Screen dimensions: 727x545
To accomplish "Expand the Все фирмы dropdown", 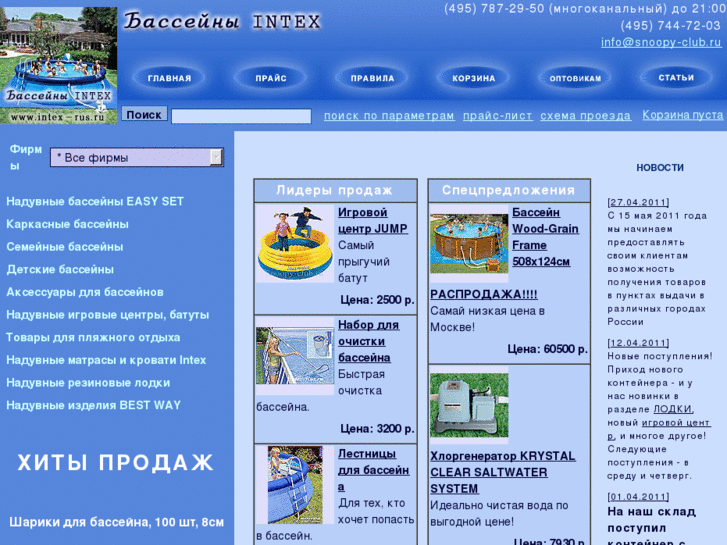I will [x=137, y=158].
